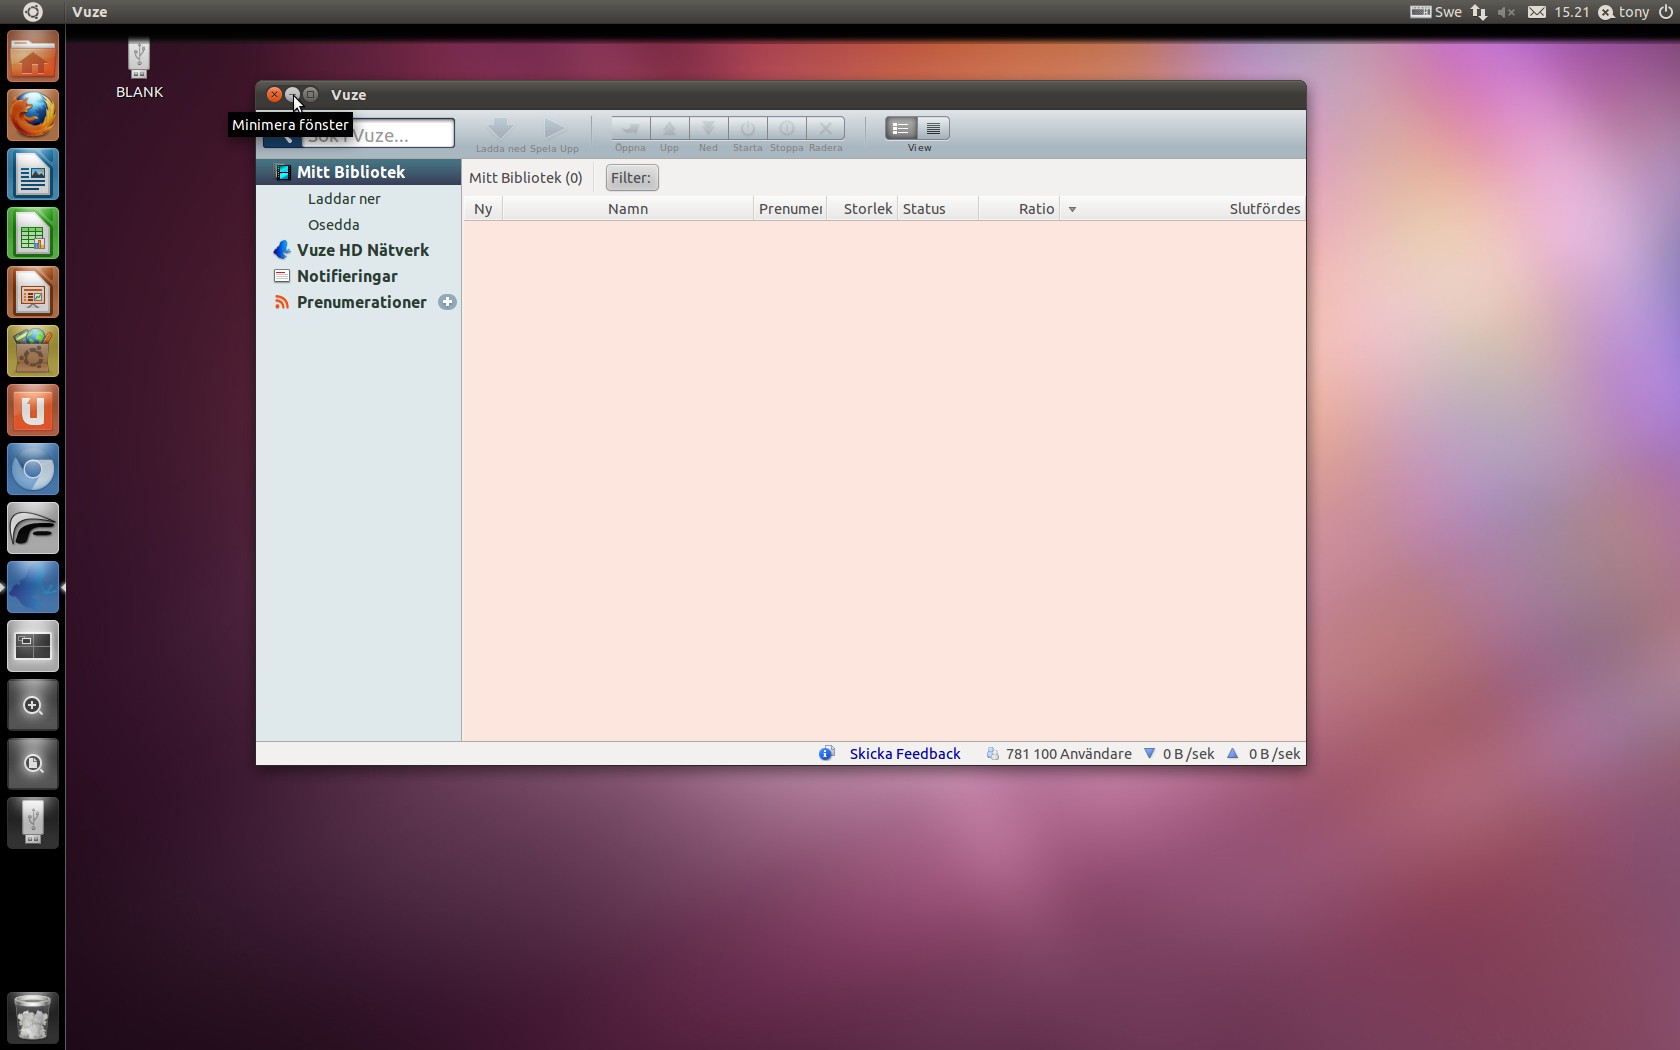Click the upload speed 0 B/sek indicator
Image resolution: width=1680 pixels, height=1050 pixels.
[1264, 754]
